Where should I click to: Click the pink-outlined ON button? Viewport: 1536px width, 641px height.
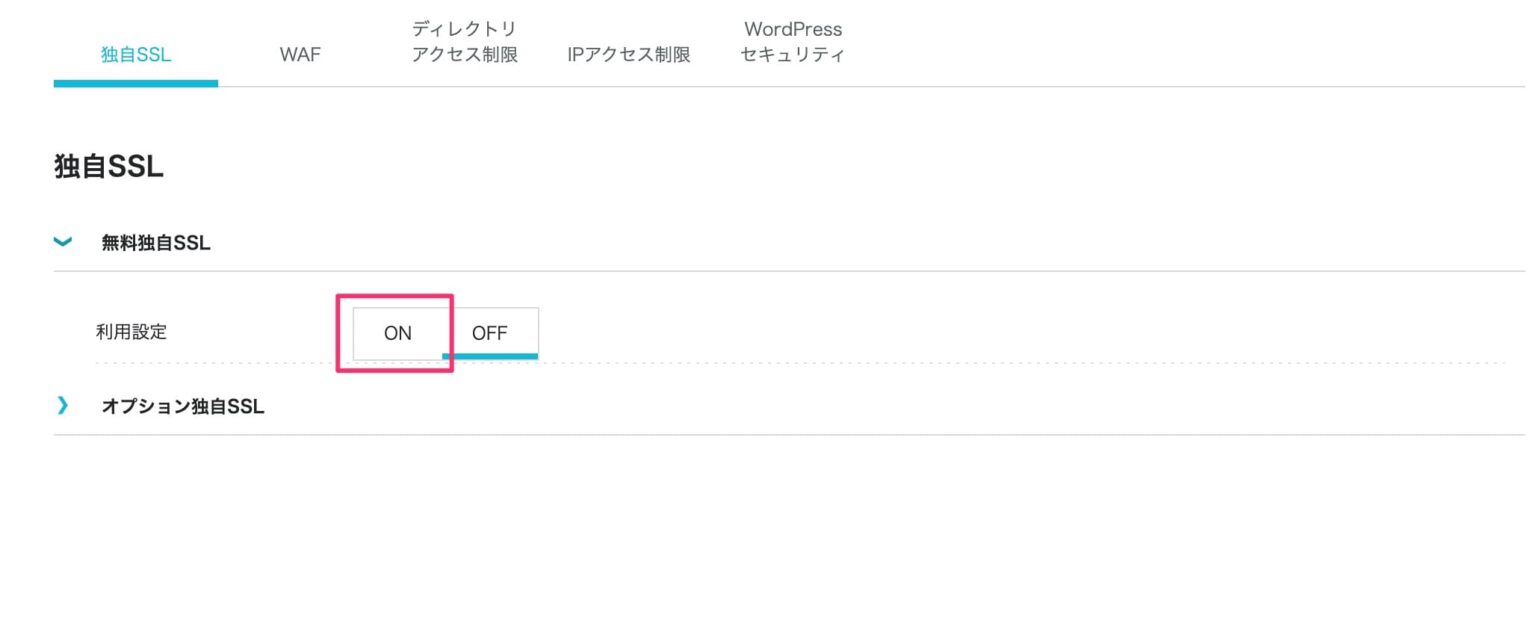(x=396, y=332)
